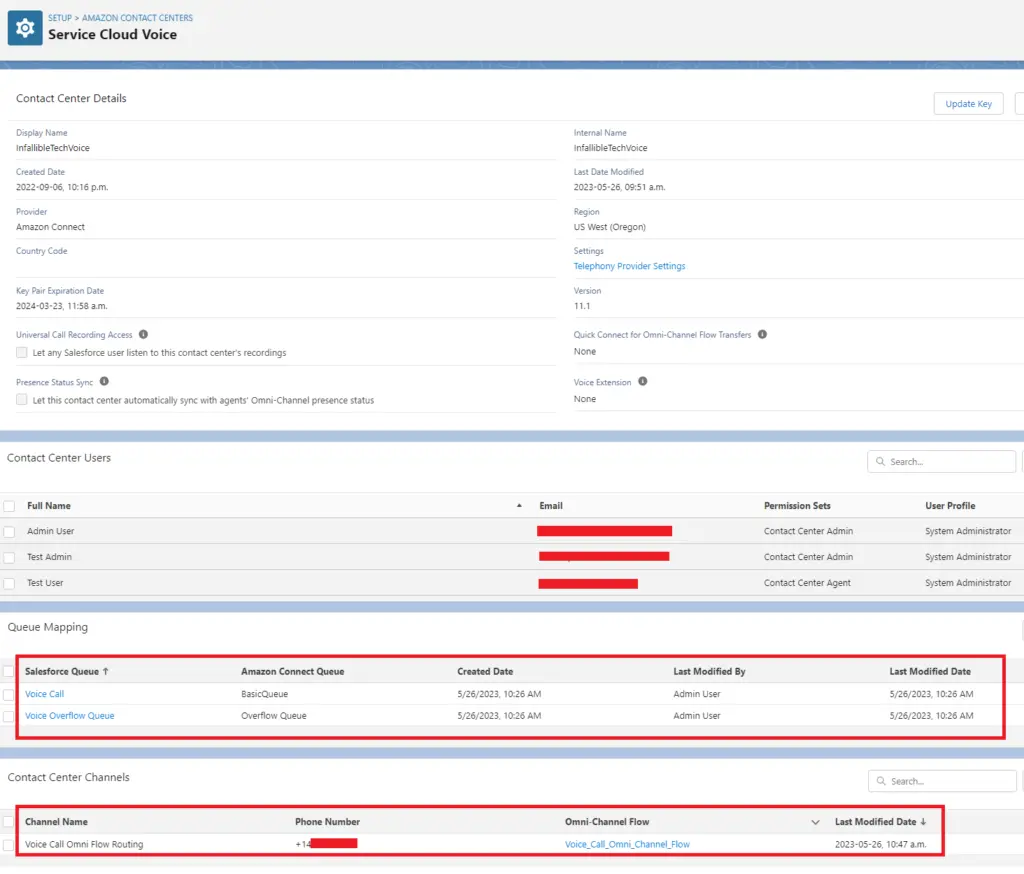This screenshot has height=874, width=1024.
Task: Open Omni-Channel Flow column dropdown chevron
Action: [815, 822]
